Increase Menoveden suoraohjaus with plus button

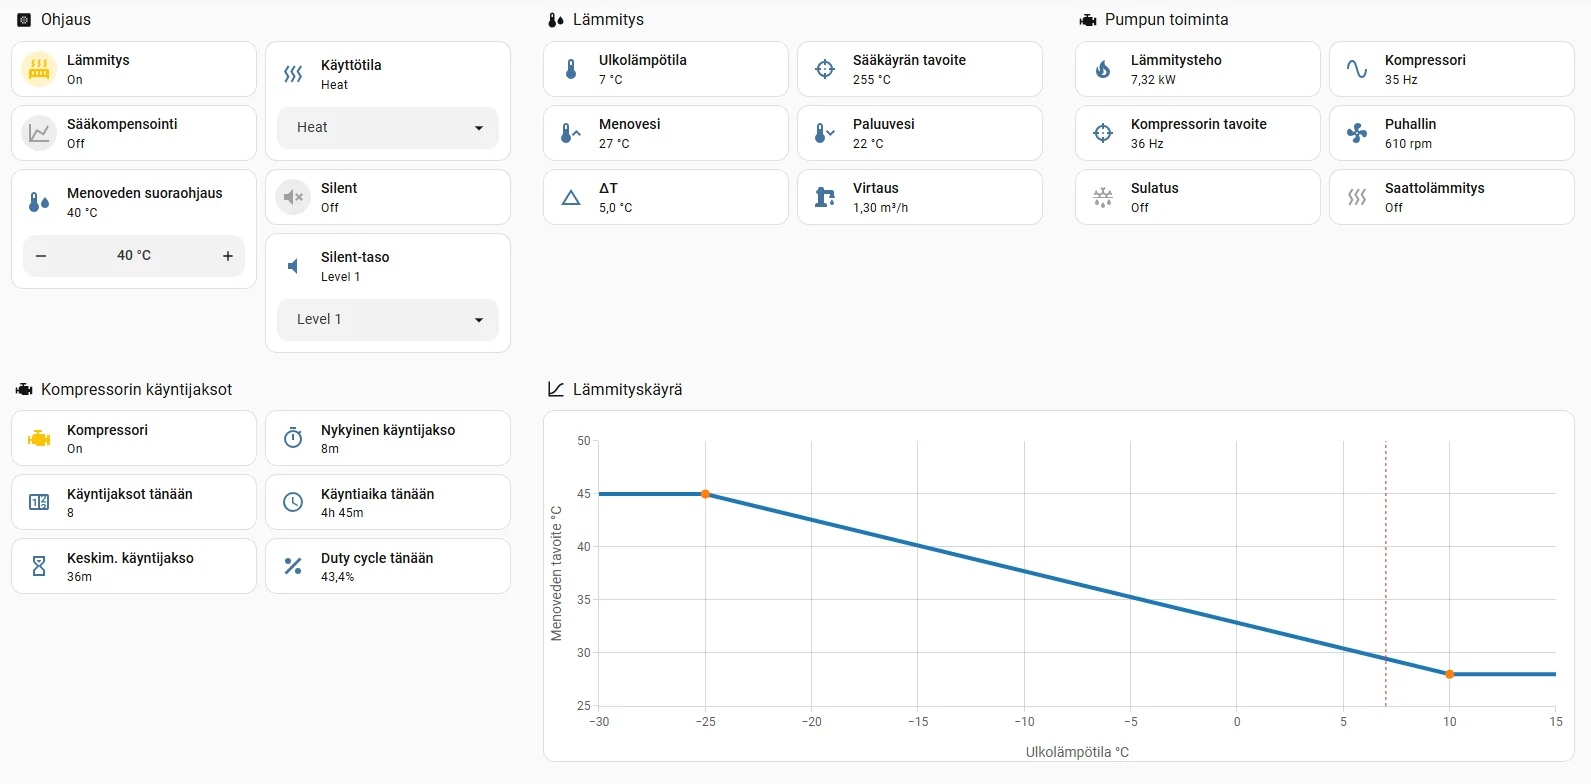(x=228, y=256)
